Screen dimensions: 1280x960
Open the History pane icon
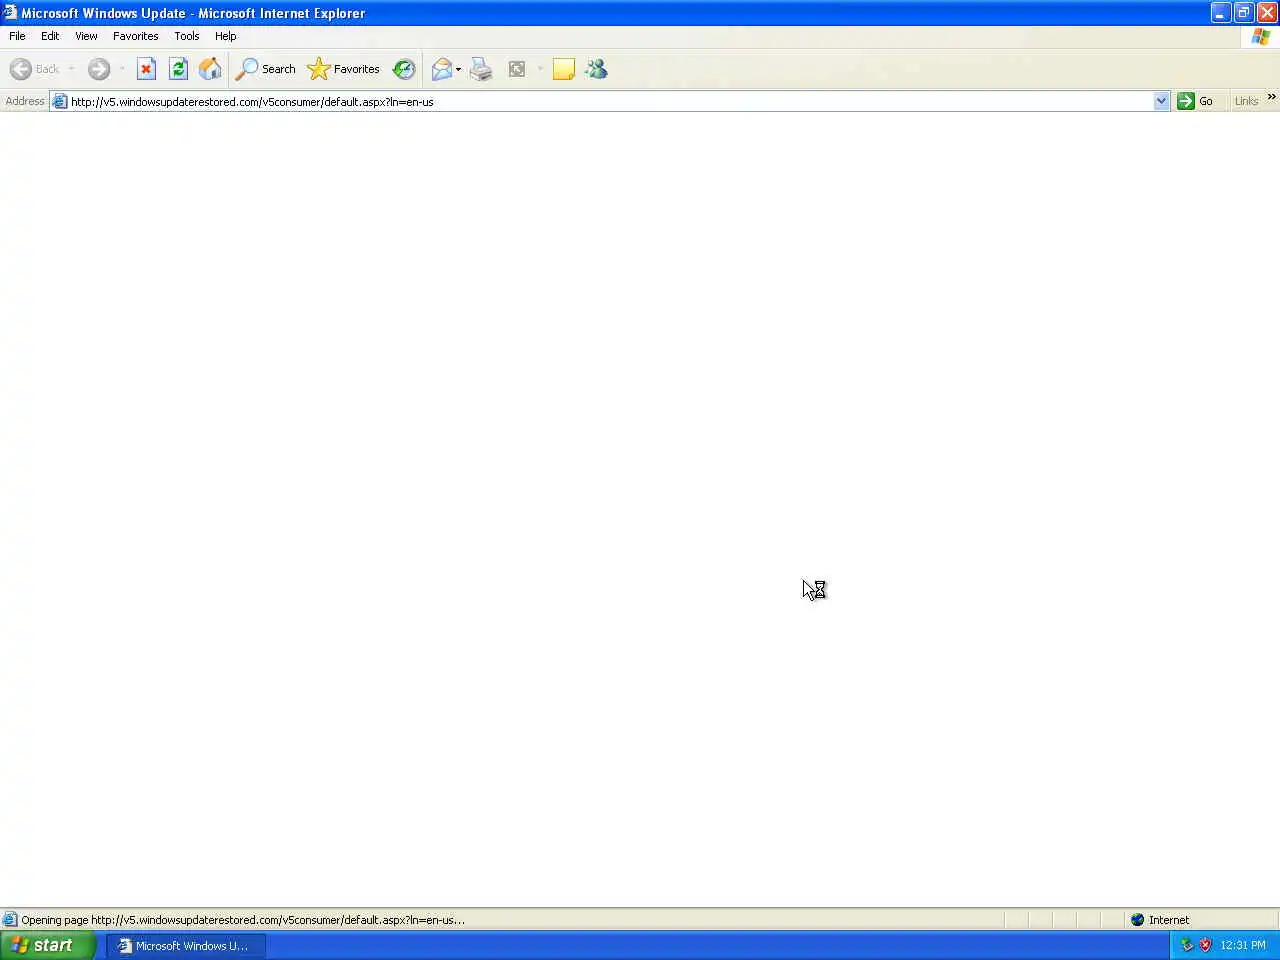[x=404, y=69]
